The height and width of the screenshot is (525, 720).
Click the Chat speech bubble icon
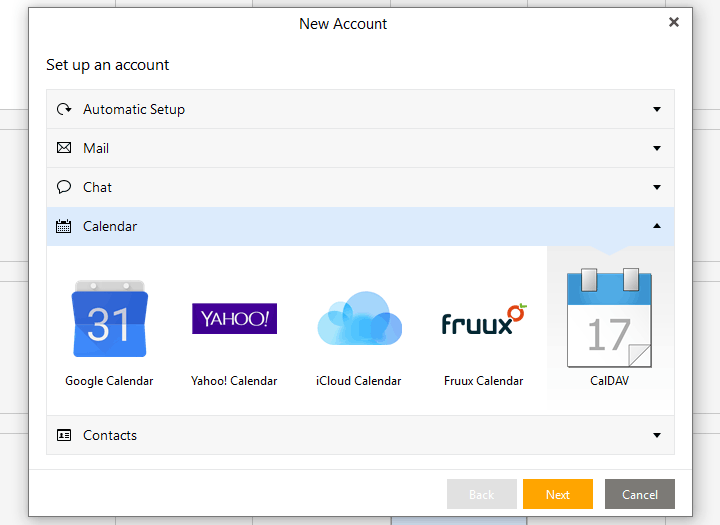coord(64,187)
